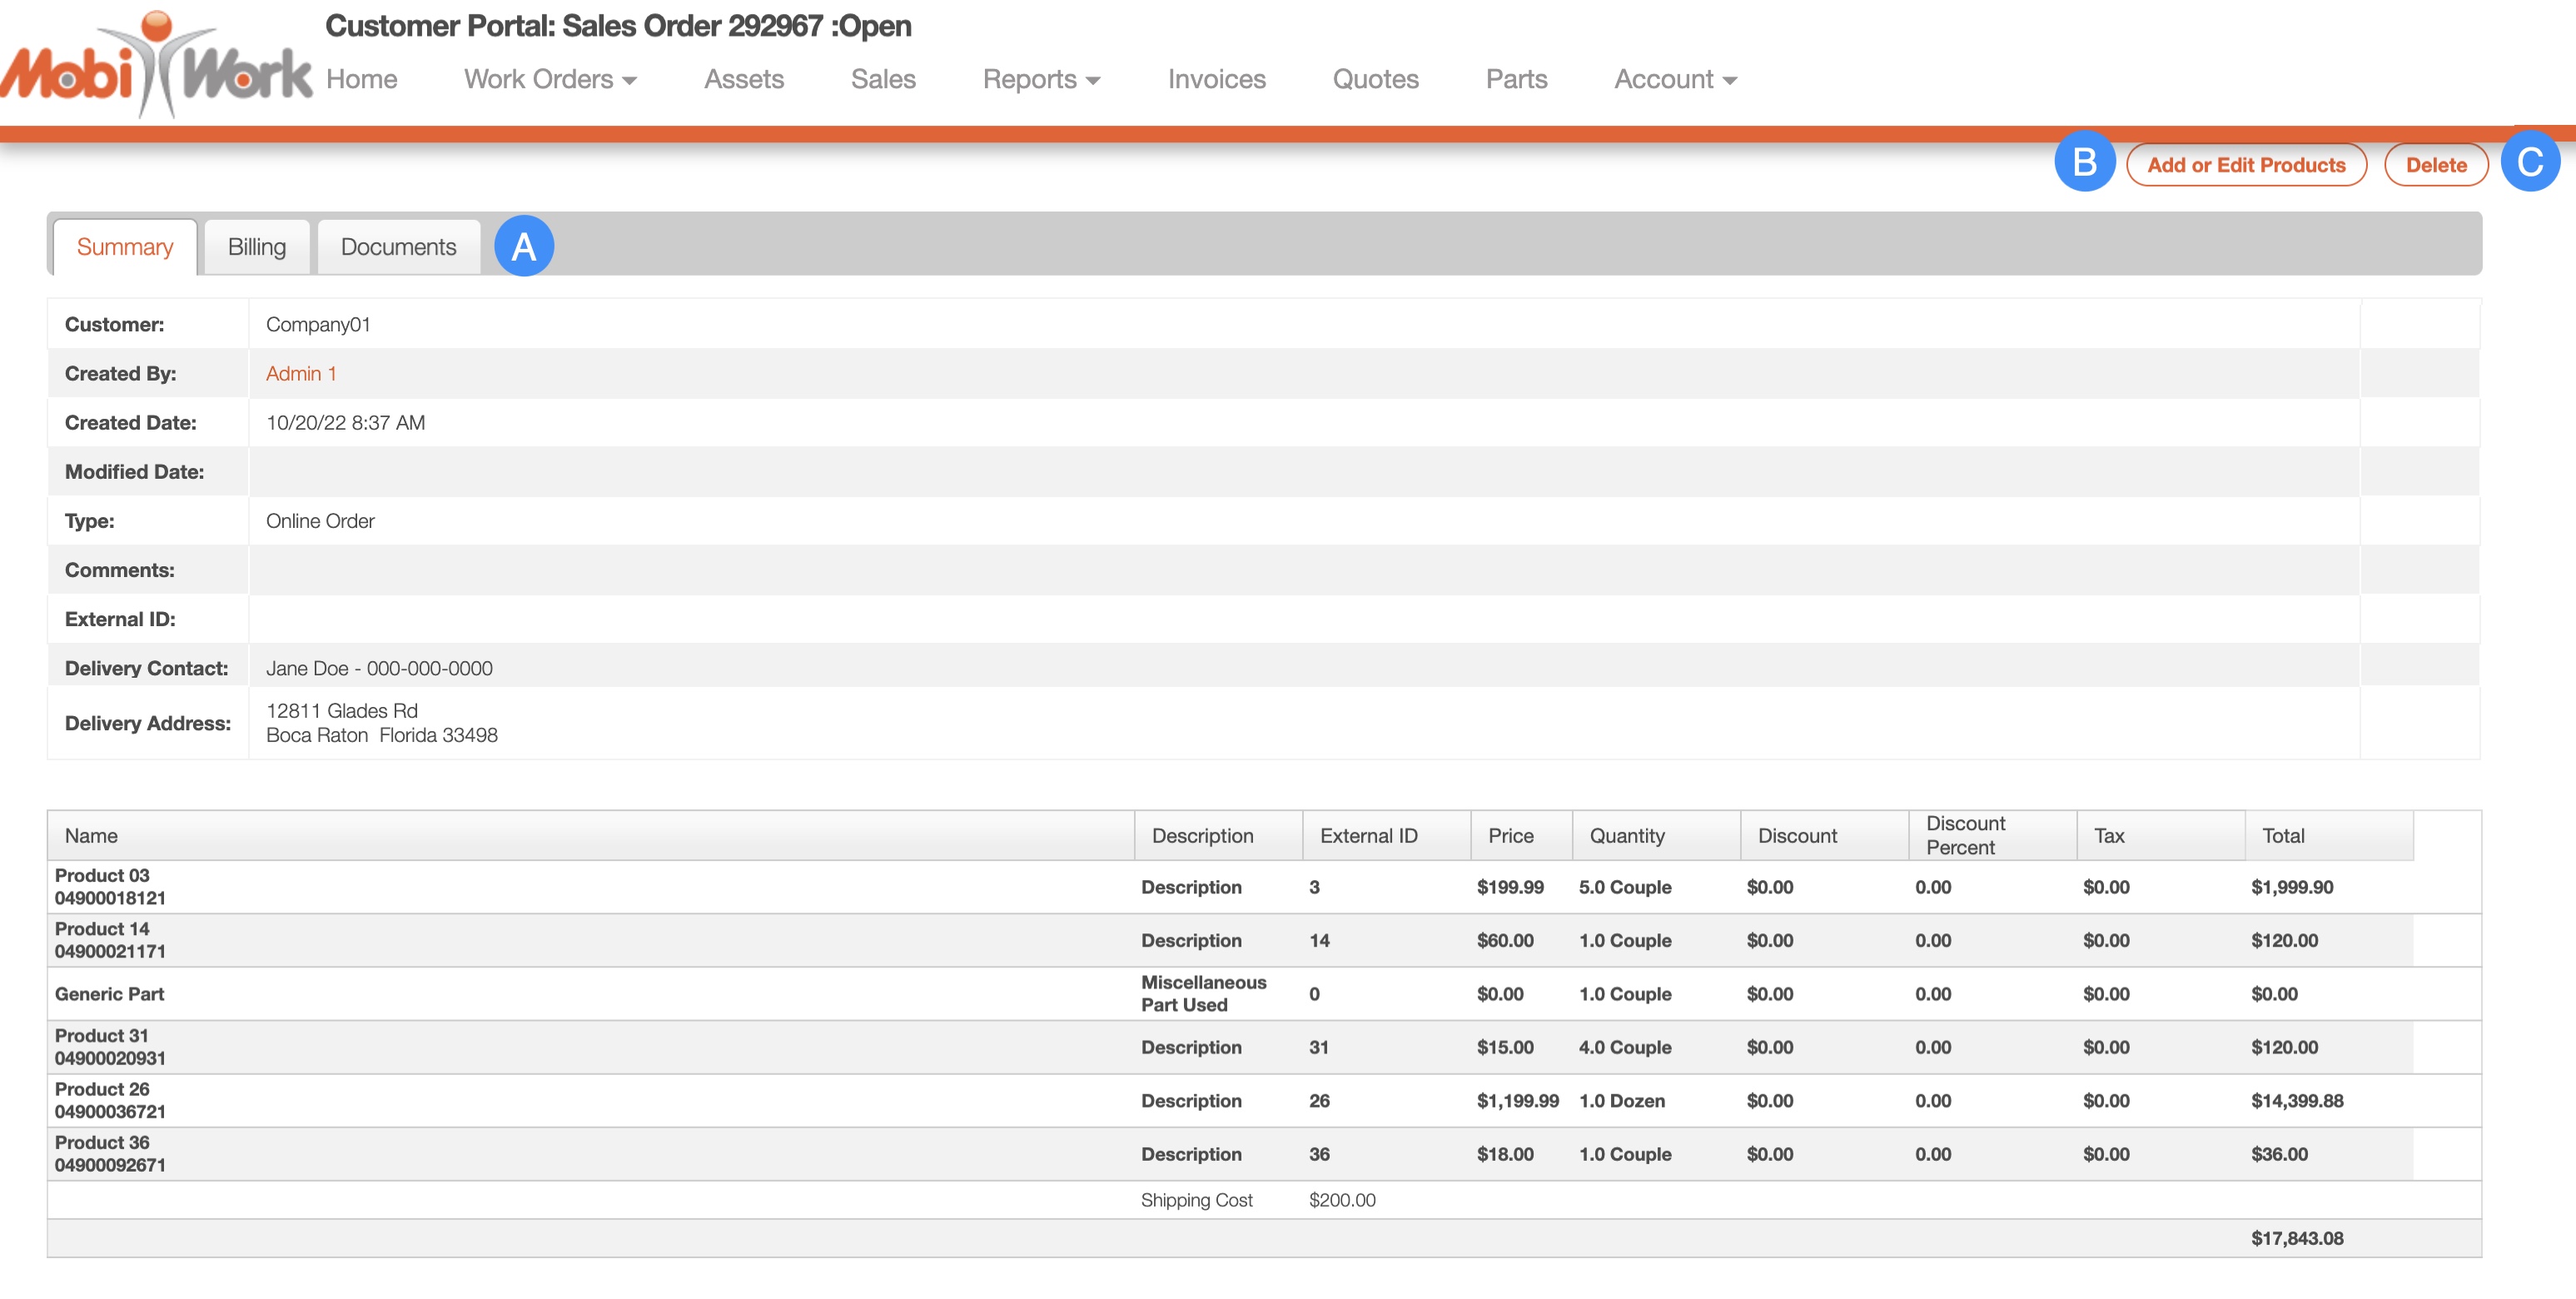
Task: Go to the Home page
Action: coord(361,79)
